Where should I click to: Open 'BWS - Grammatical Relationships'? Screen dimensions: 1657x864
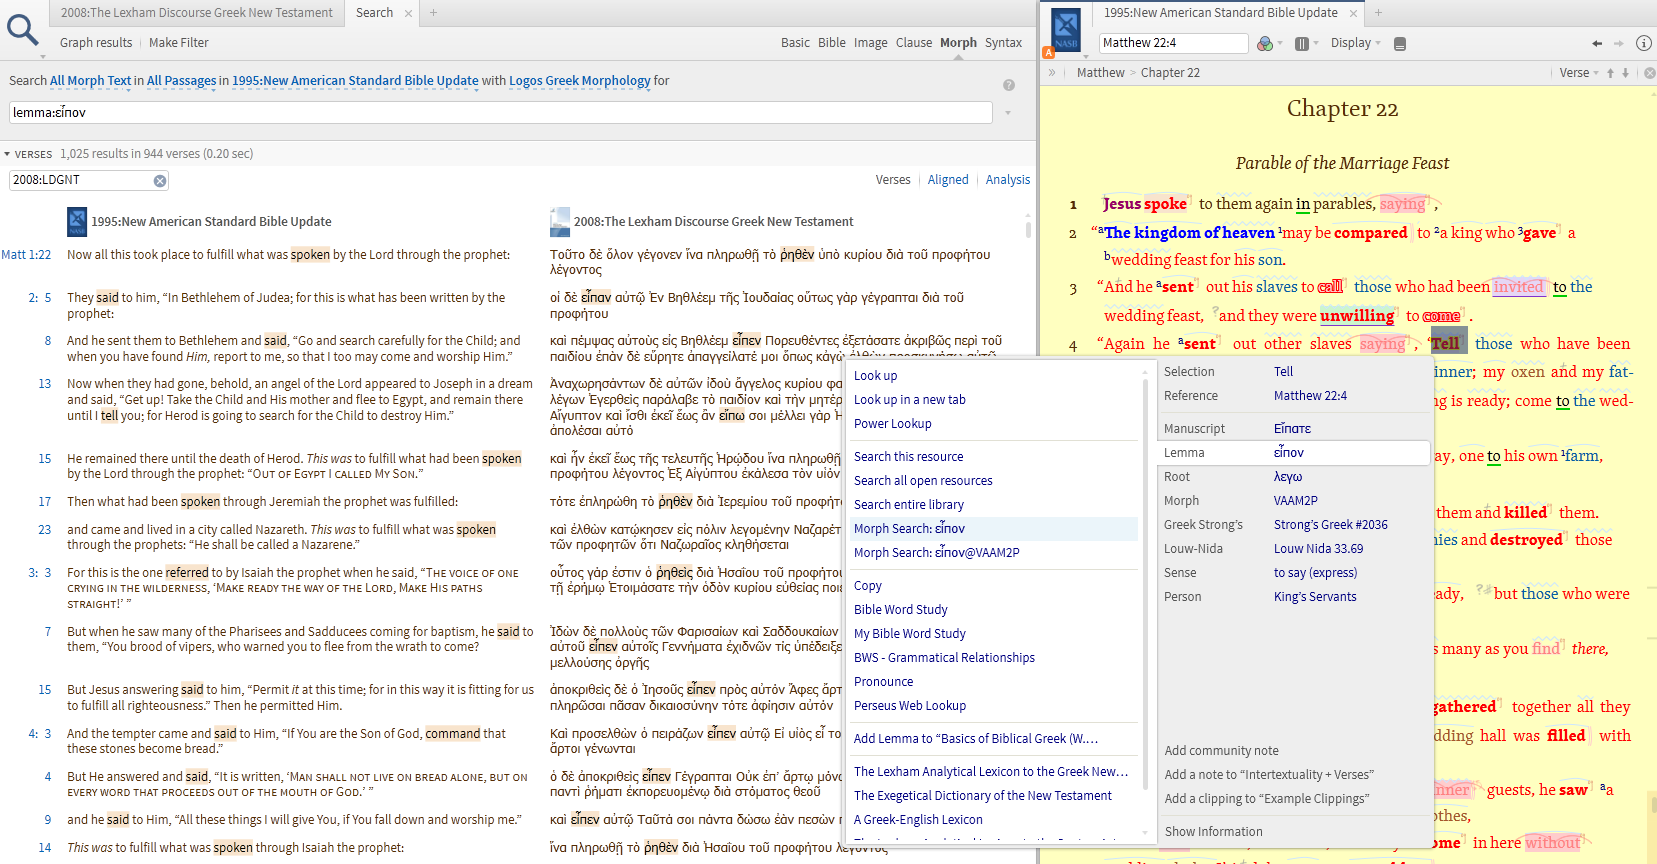coord(944,658)
